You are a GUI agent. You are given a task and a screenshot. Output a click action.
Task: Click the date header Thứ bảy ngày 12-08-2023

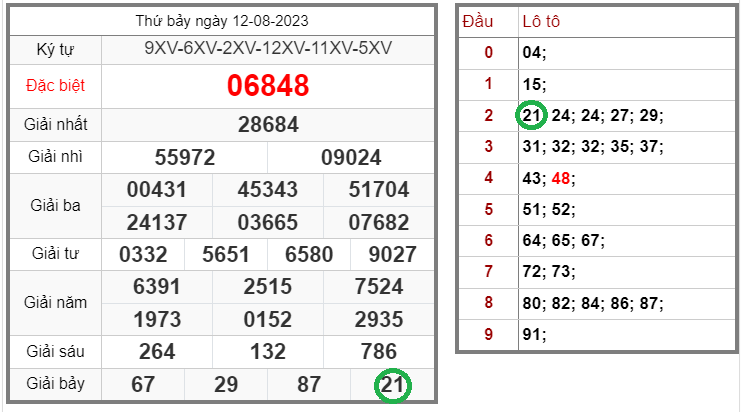223,21
